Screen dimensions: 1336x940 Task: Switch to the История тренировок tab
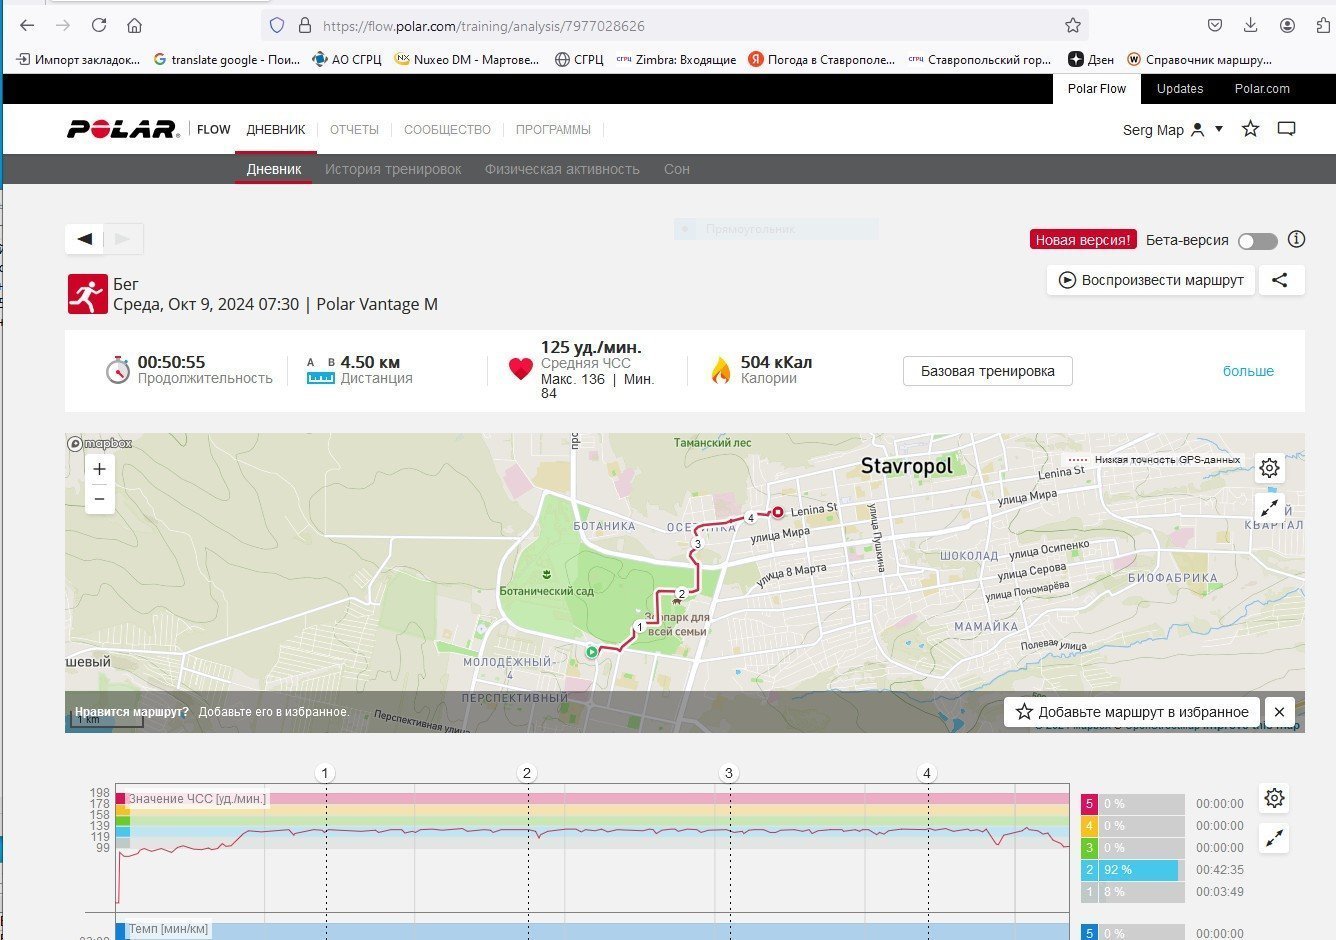(x=393, y=169)
